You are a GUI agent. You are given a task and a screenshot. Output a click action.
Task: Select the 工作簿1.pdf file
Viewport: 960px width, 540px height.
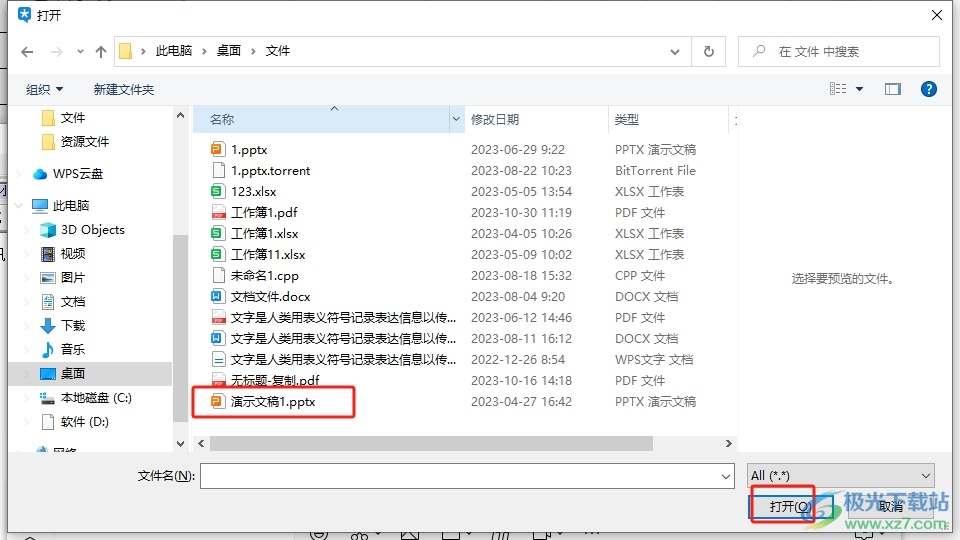click(x=264, y=212)
